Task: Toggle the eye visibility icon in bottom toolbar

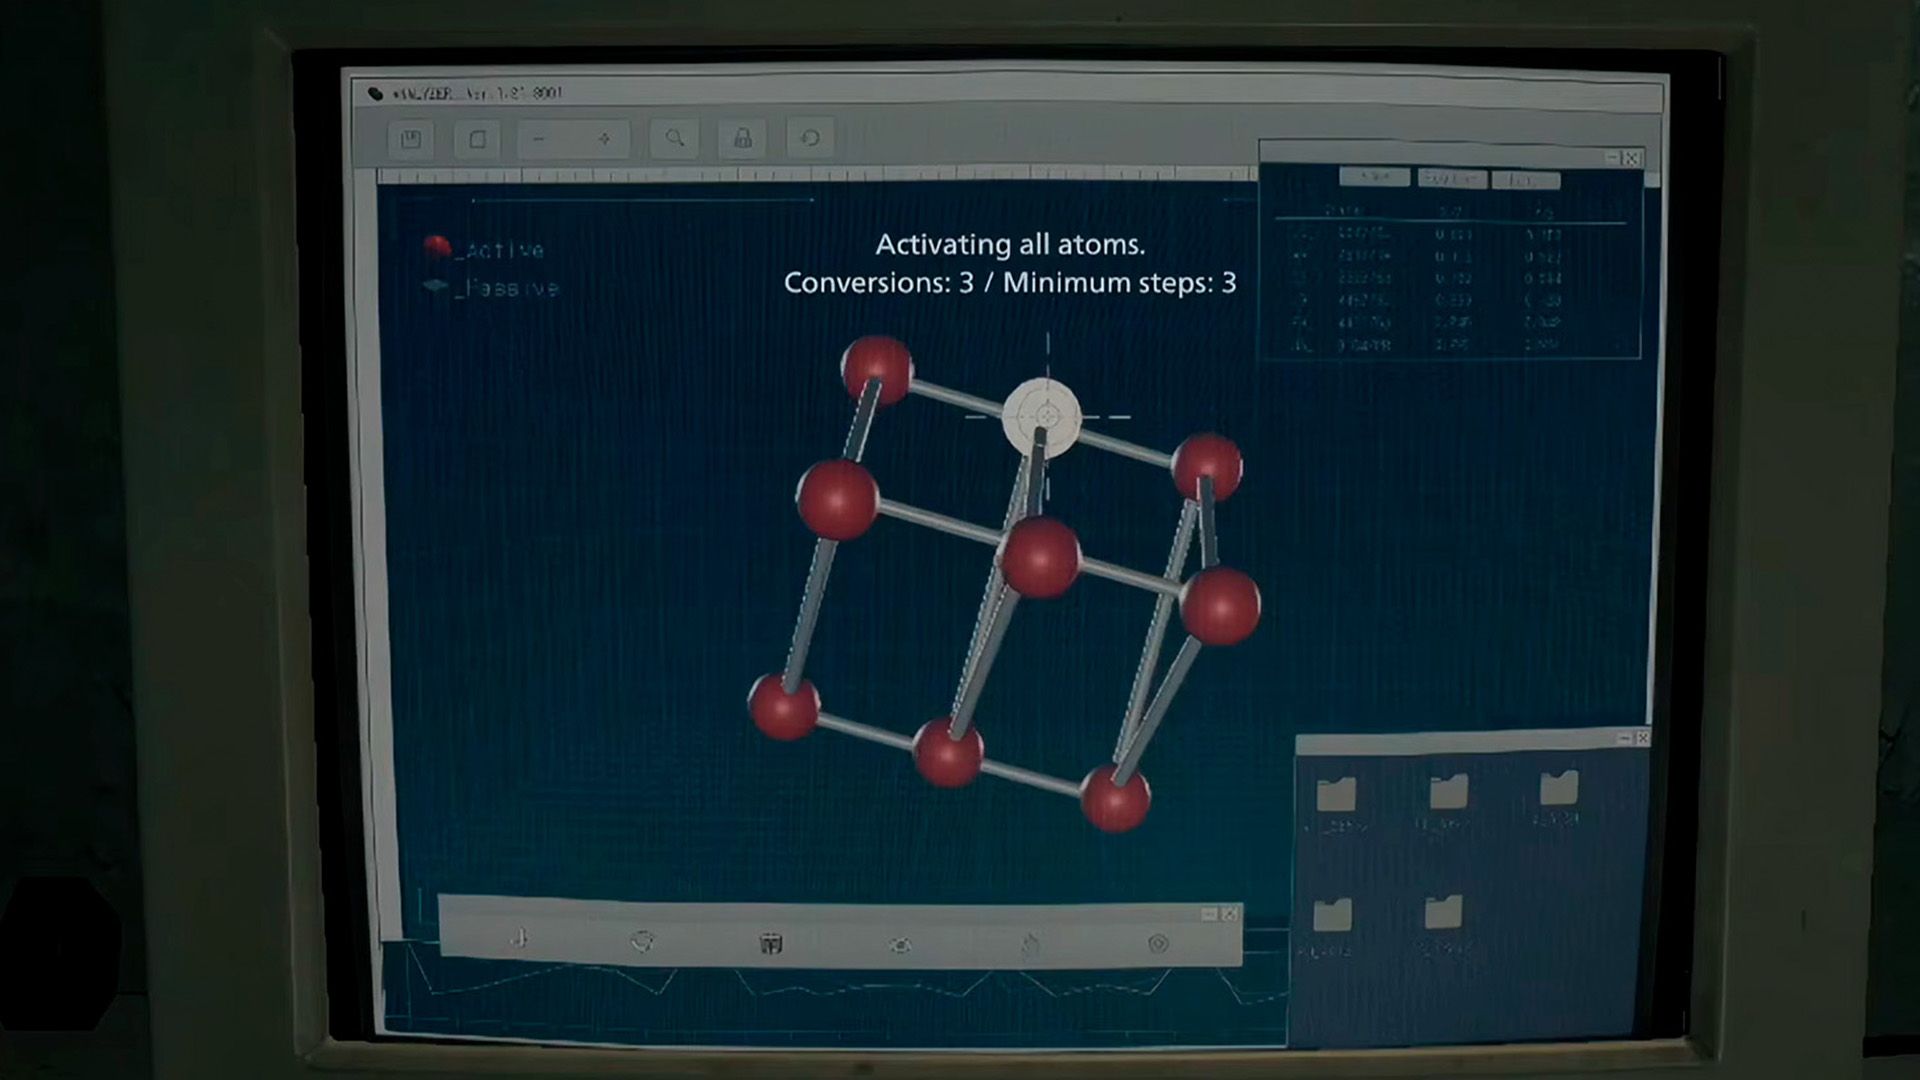Action: click(x=900, y=944)
